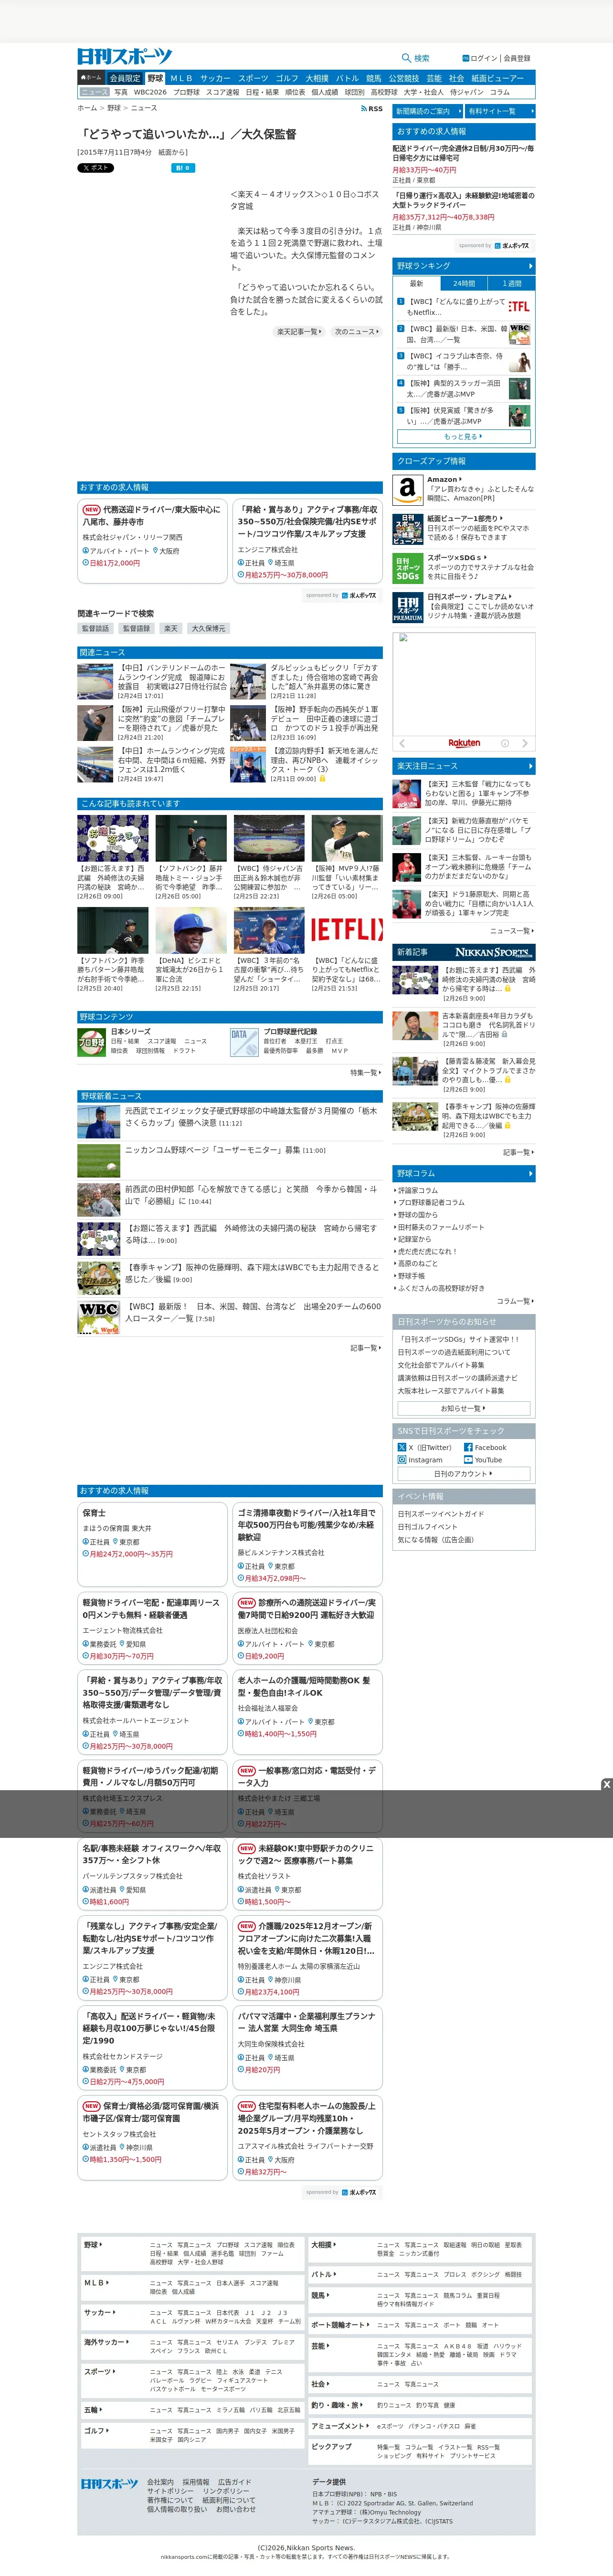The width and height of the screenshot is (613, 2576).
Task: Click the Nikkan Sports logo in the header
Action: 125,57
